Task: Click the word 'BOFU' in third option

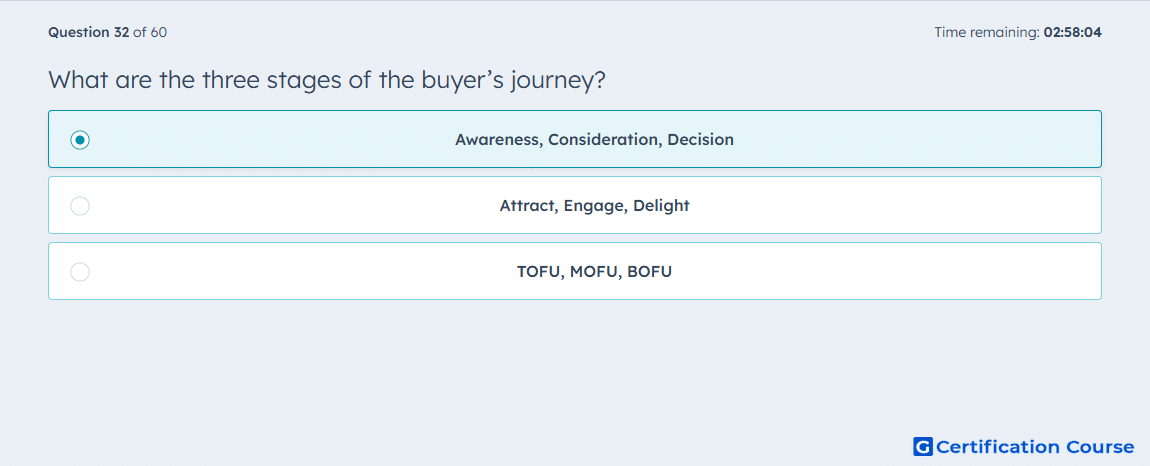Action: click(x=650, y=272)
